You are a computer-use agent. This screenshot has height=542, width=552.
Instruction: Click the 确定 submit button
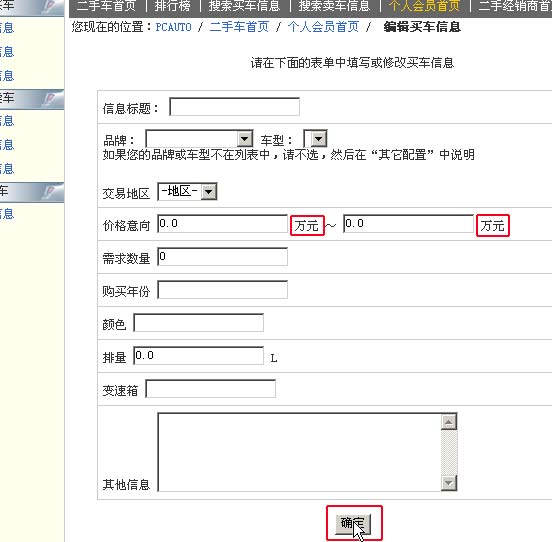click(353, 524)
